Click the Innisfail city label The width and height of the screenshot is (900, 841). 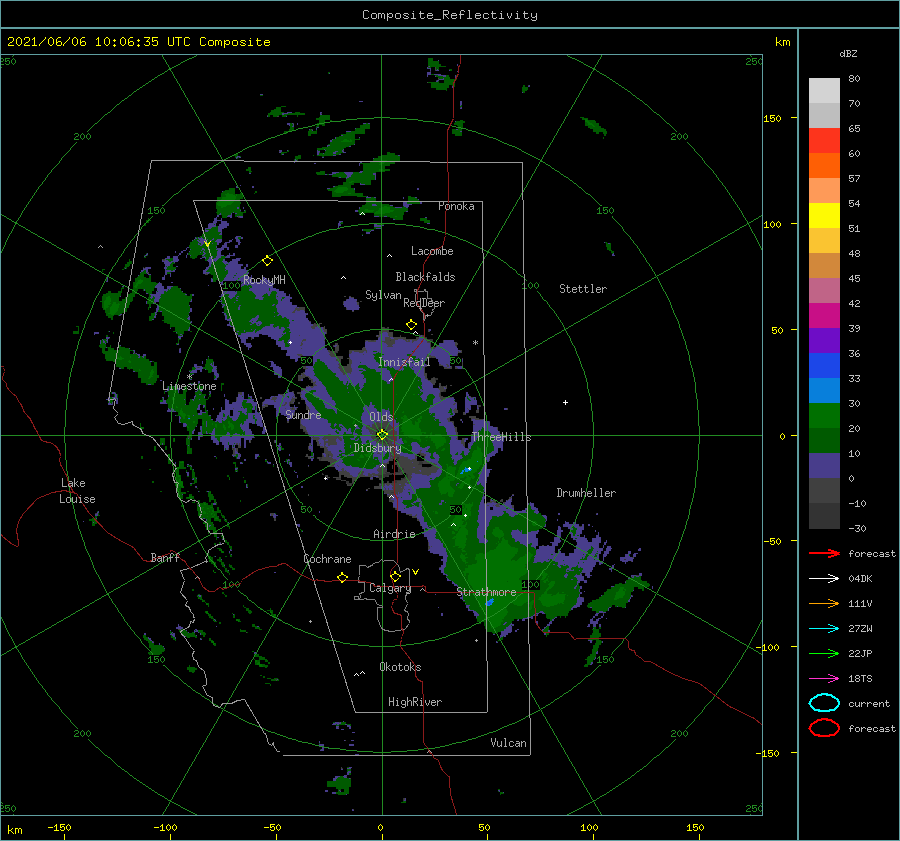(x=404, y=362)
